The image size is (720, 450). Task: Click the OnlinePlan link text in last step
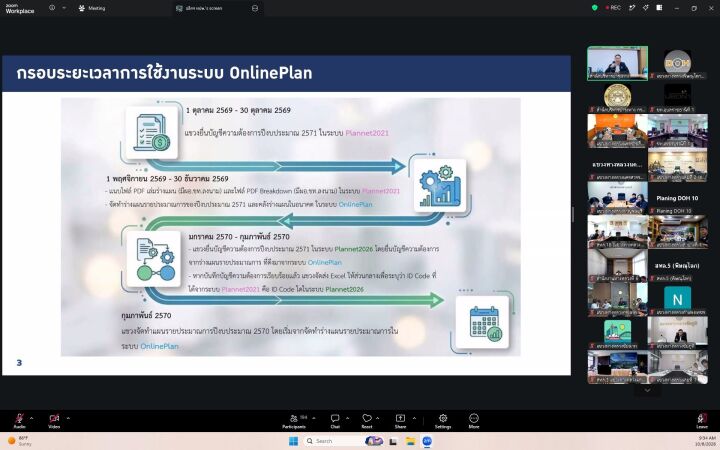pos(159,346)
